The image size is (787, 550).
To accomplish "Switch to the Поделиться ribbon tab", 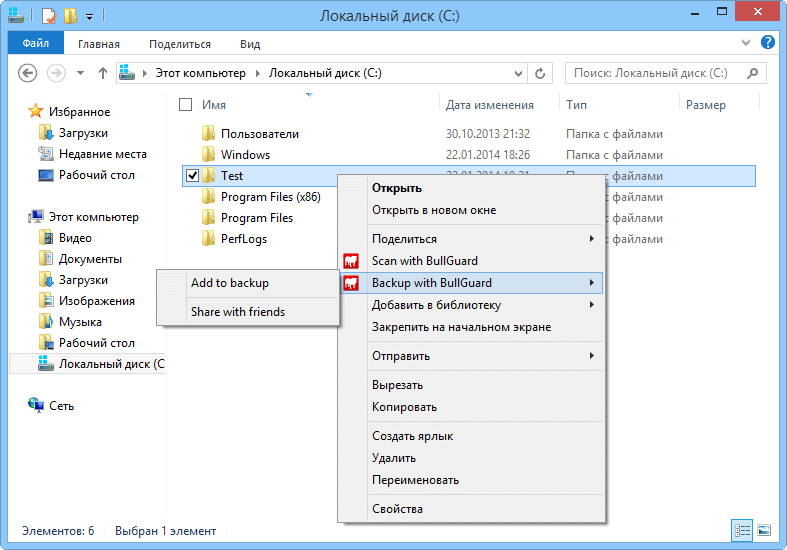I will pos(180,44).
